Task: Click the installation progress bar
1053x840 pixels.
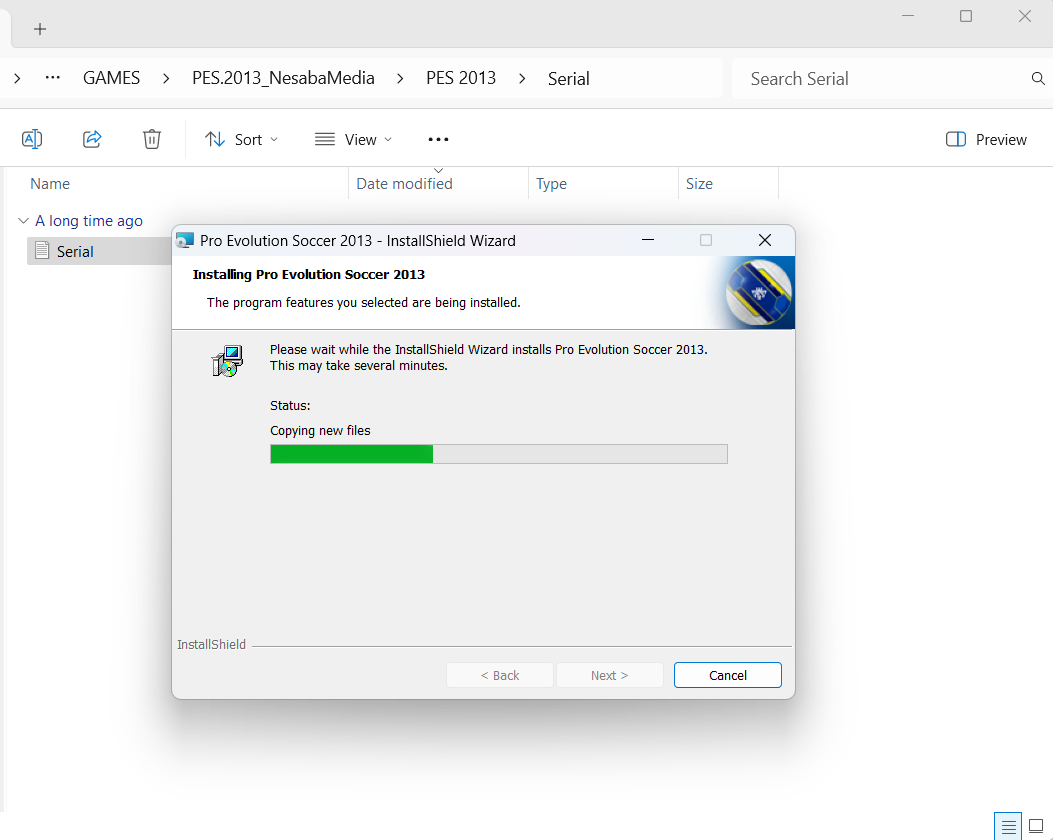Action: [x=499, y=454]
